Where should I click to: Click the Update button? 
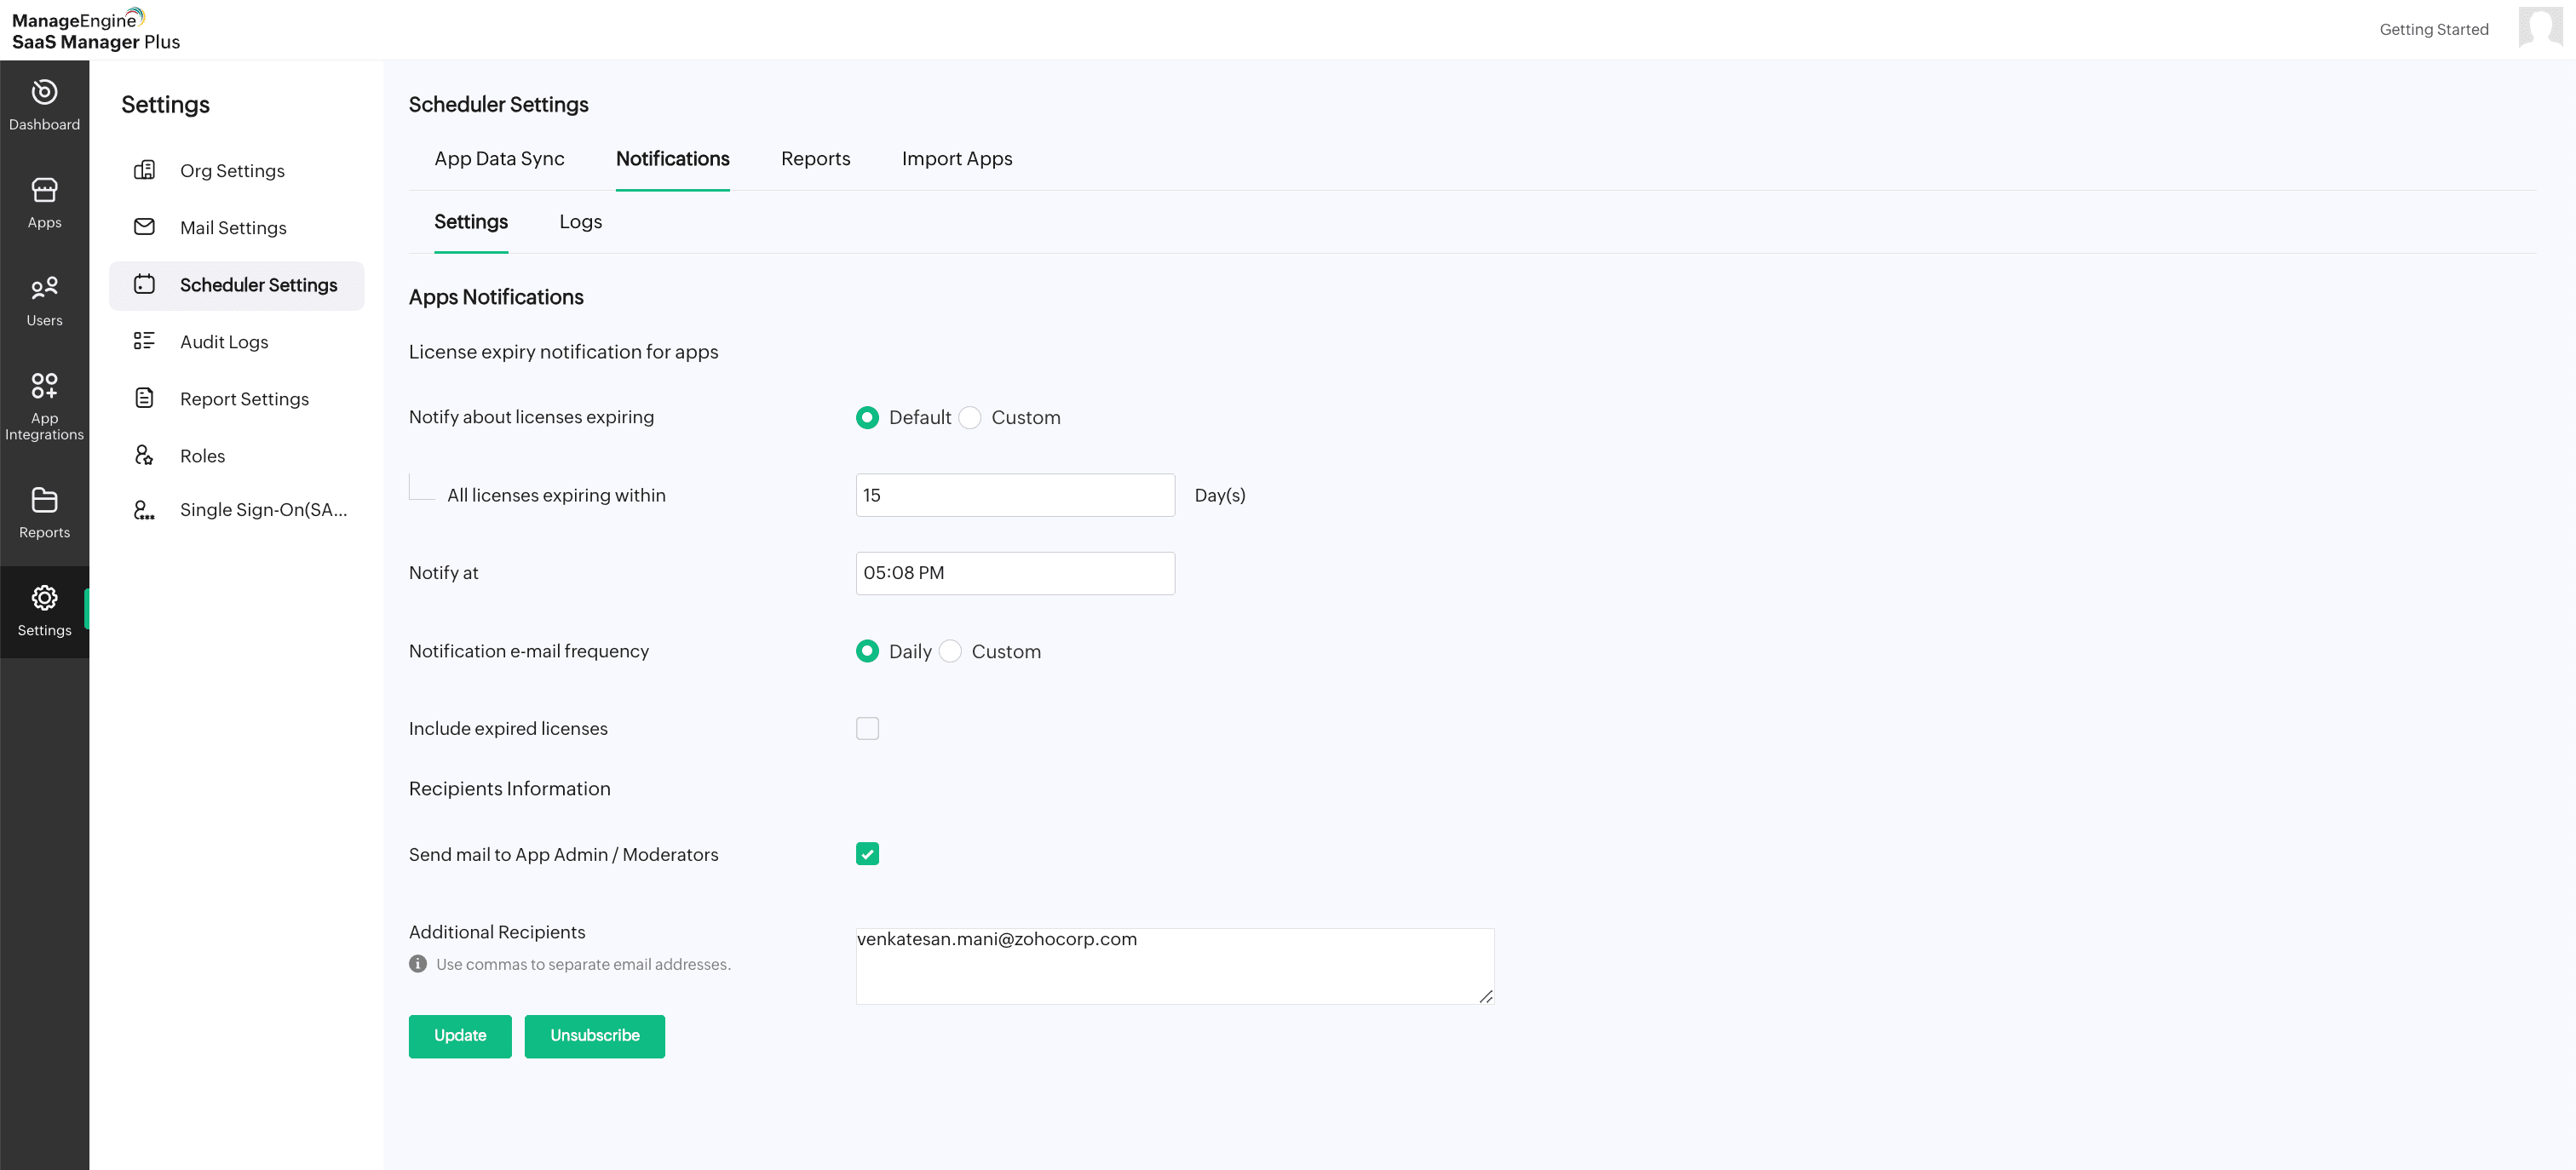460,1036
